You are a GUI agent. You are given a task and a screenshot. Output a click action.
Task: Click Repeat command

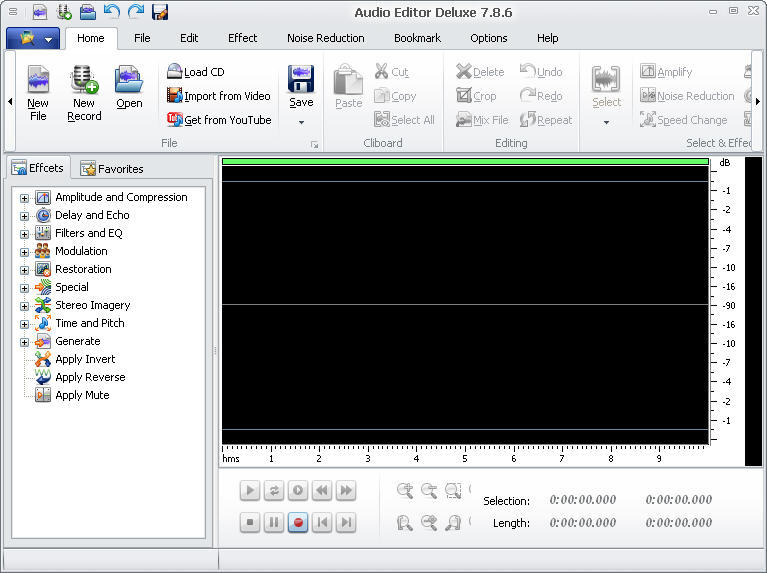pyautogui.click(x=546, y=120)
